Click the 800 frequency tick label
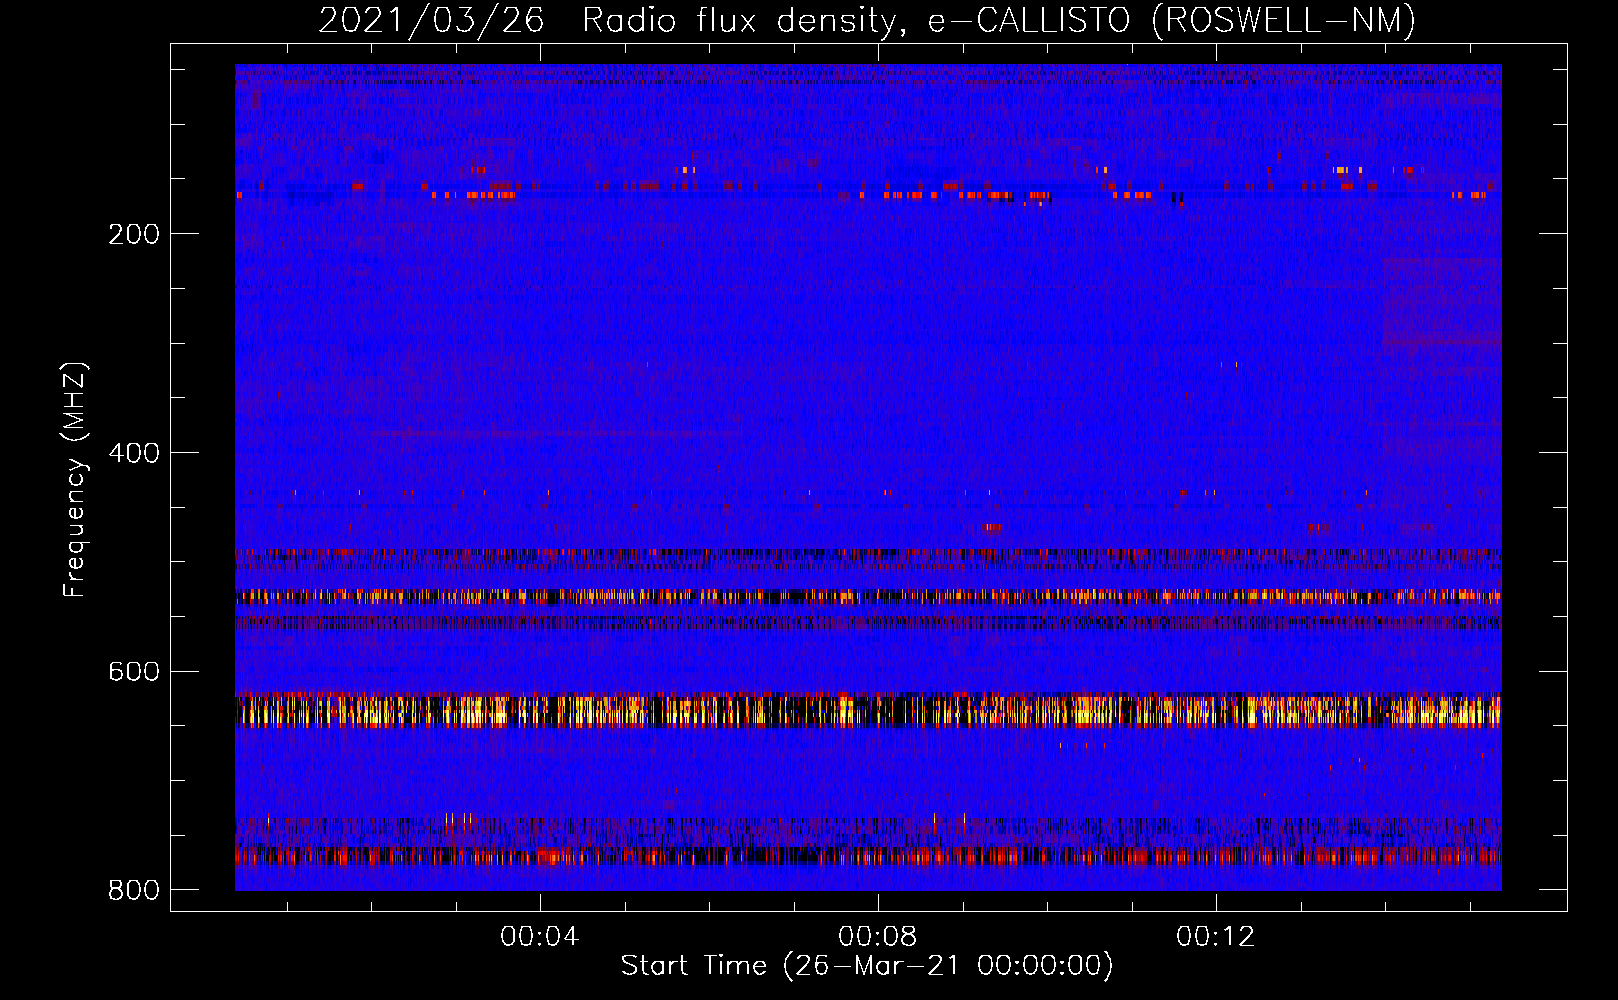Screen dimensions: 1618x1000 pos(134,890)
